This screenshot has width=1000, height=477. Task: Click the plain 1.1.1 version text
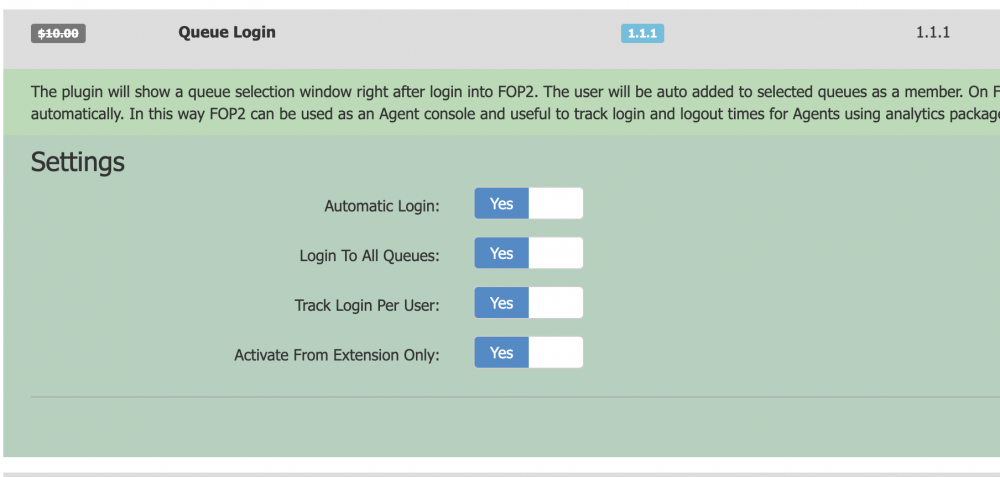(932, 32)
